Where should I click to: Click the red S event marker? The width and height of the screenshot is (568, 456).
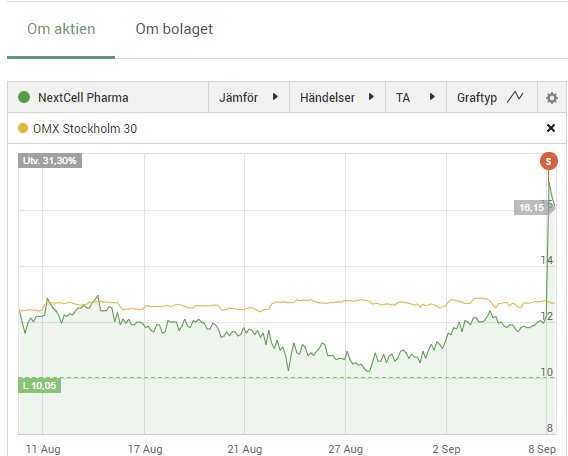tap(548, 161)
